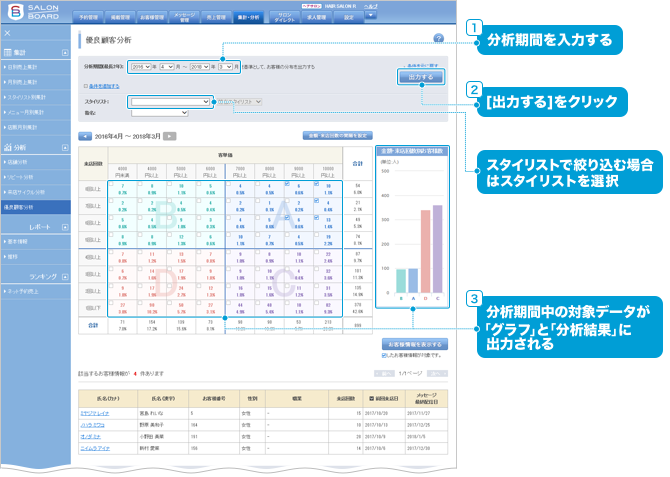Open the start month dropdown showing 4
The width and height of the screenshot is (670, 477).
click(x=167, y=67)
